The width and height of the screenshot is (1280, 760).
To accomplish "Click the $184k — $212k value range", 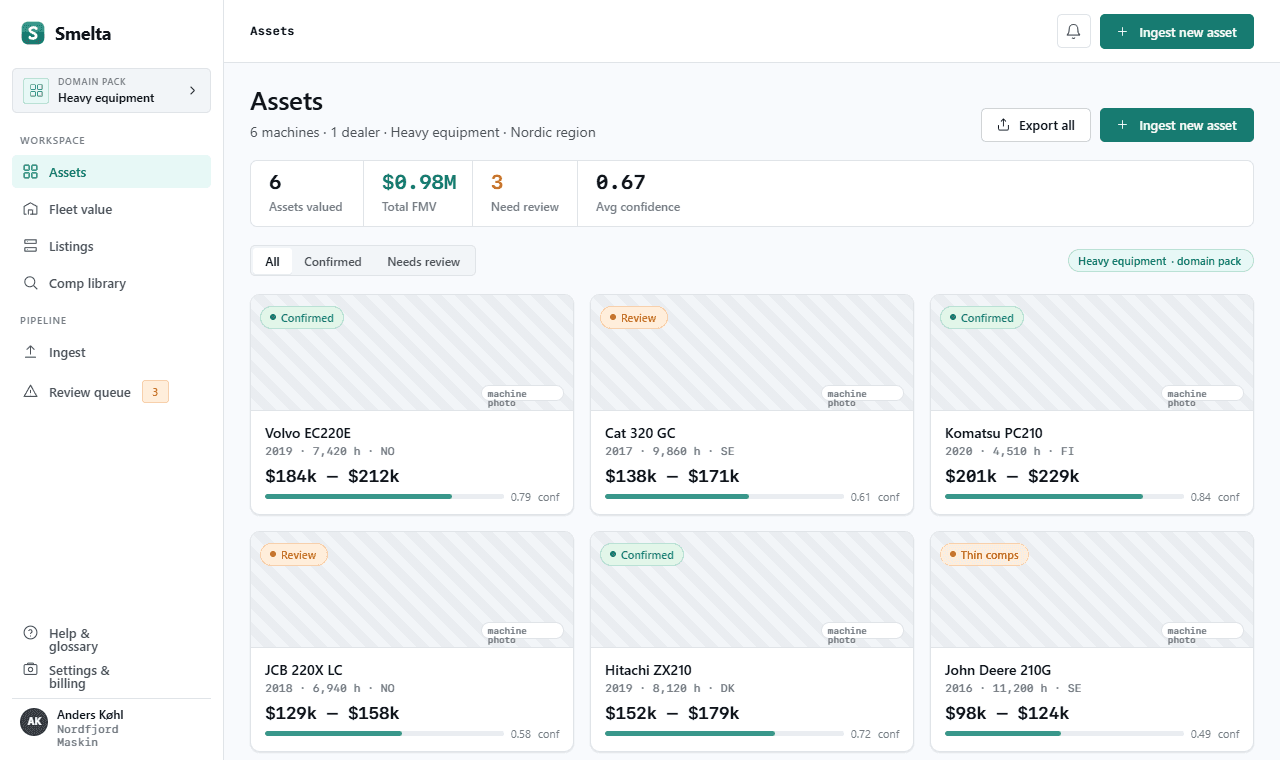I will (x=332, y=476).
